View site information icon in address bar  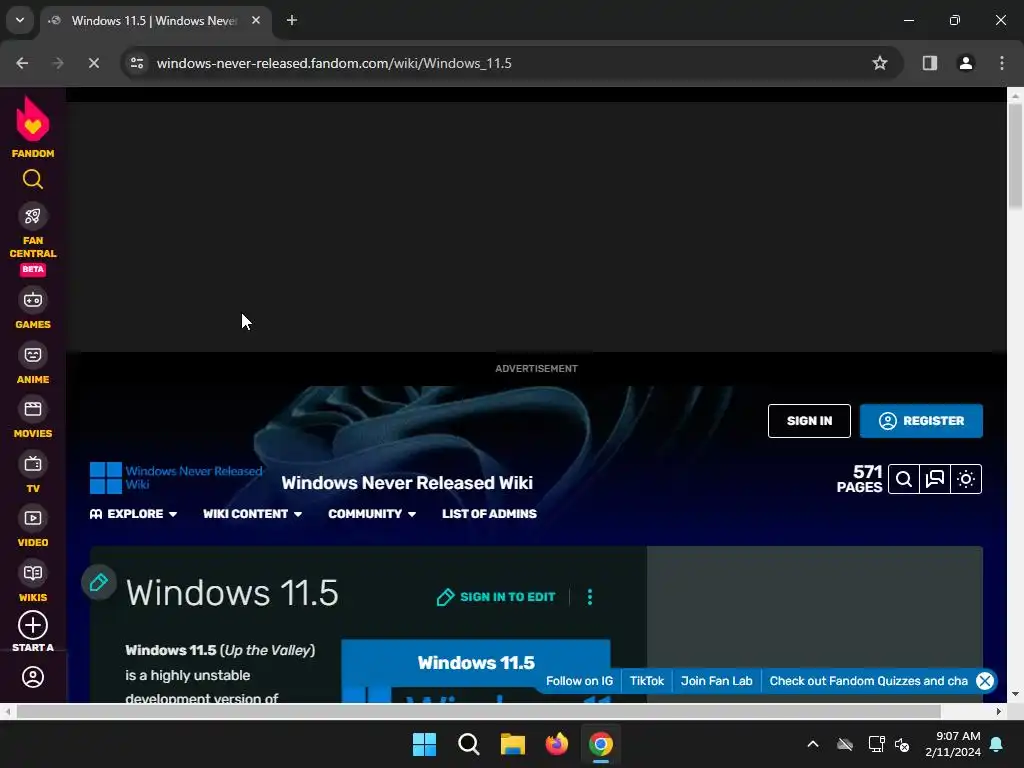[137, 63]
